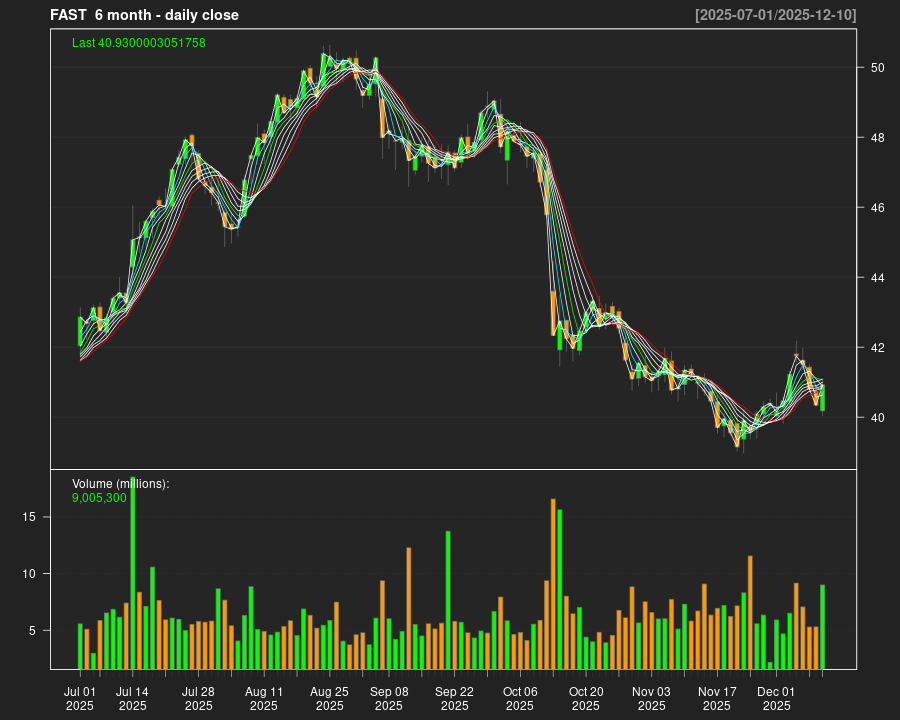Click the green 9,005,300 volume value
Viewport: 900px width, 720px height.
click(99, 497)
